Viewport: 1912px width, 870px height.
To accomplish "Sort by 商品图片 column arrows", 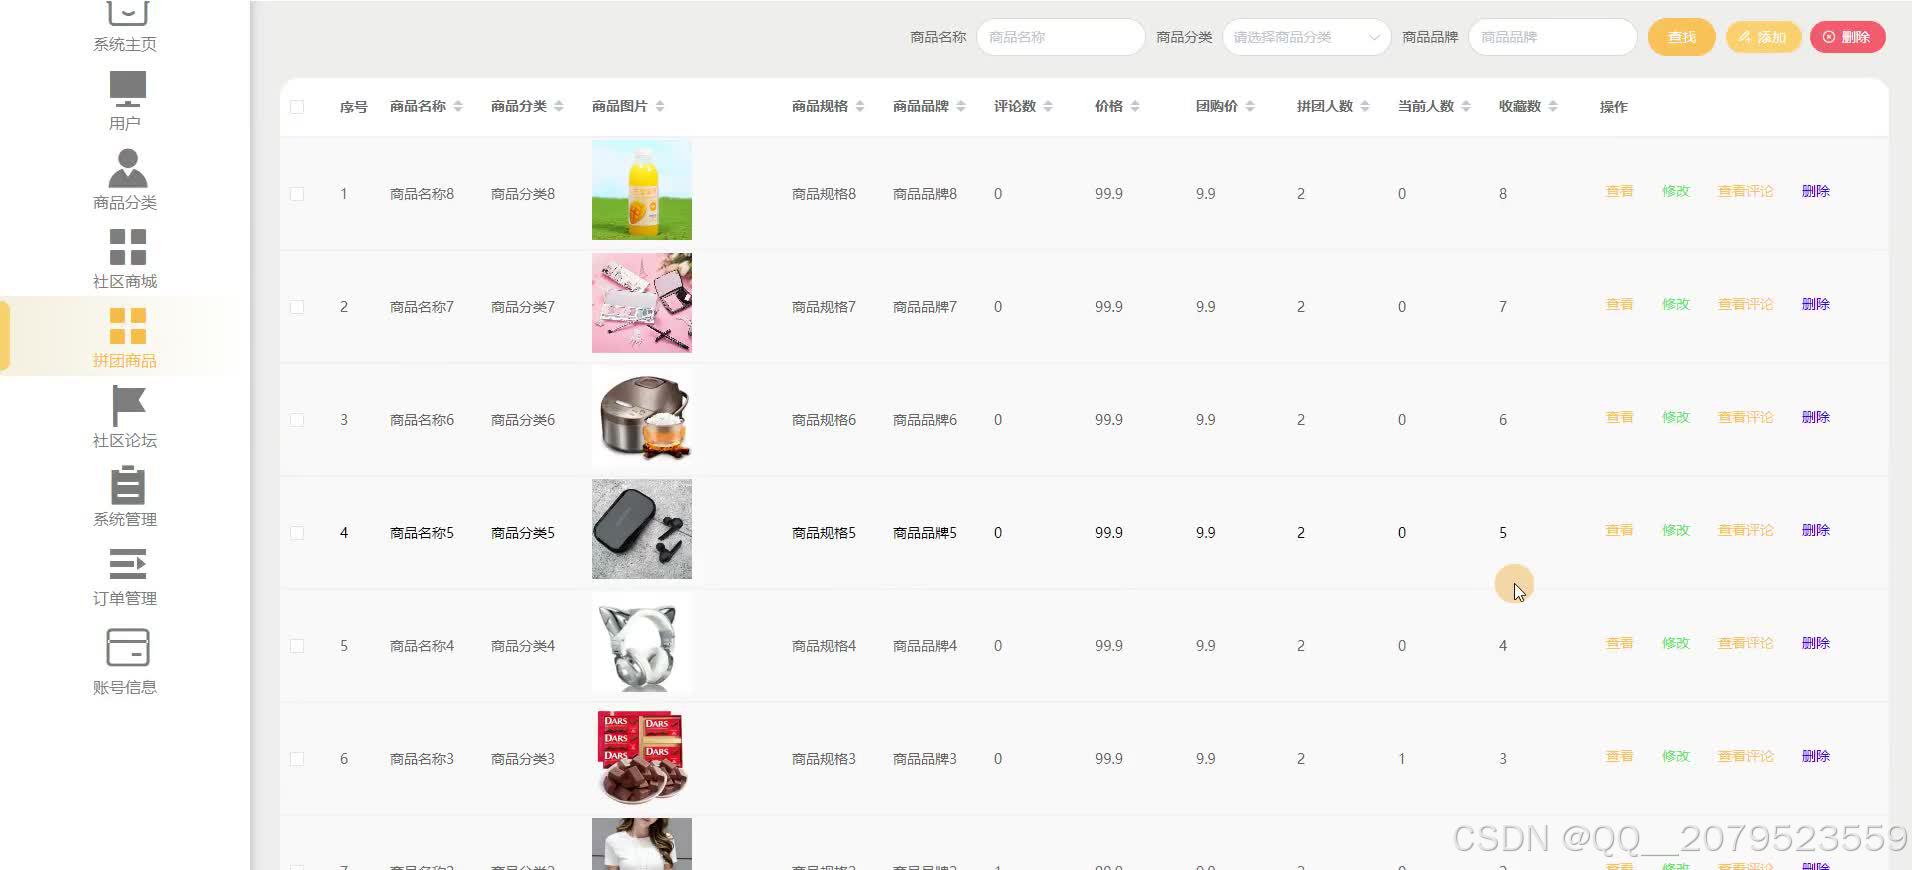I will point(660,106).
